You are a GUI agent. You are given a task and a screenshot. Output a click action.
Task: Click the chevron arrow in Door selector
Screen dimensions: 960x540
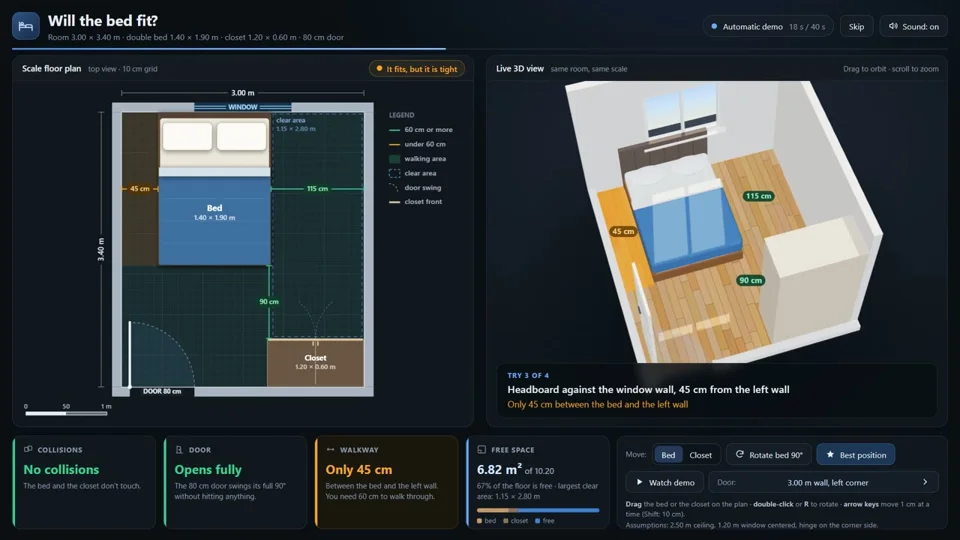click(925, 482)
